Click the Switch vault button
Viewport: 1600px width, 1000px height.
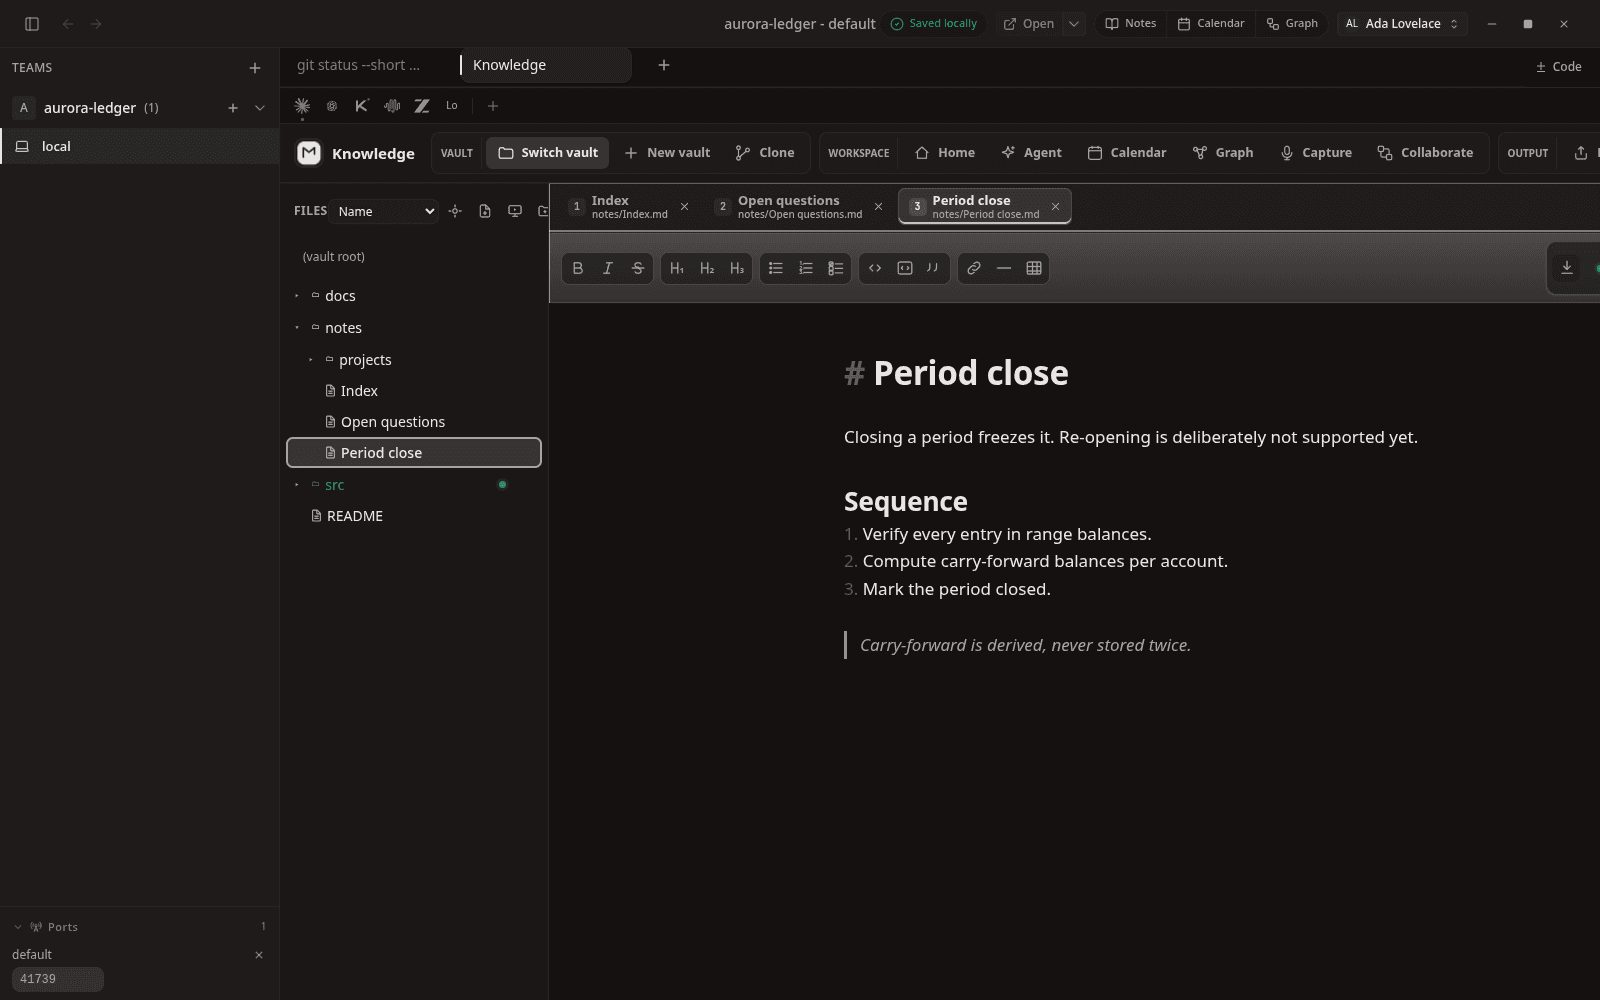(x=548, y=153)
